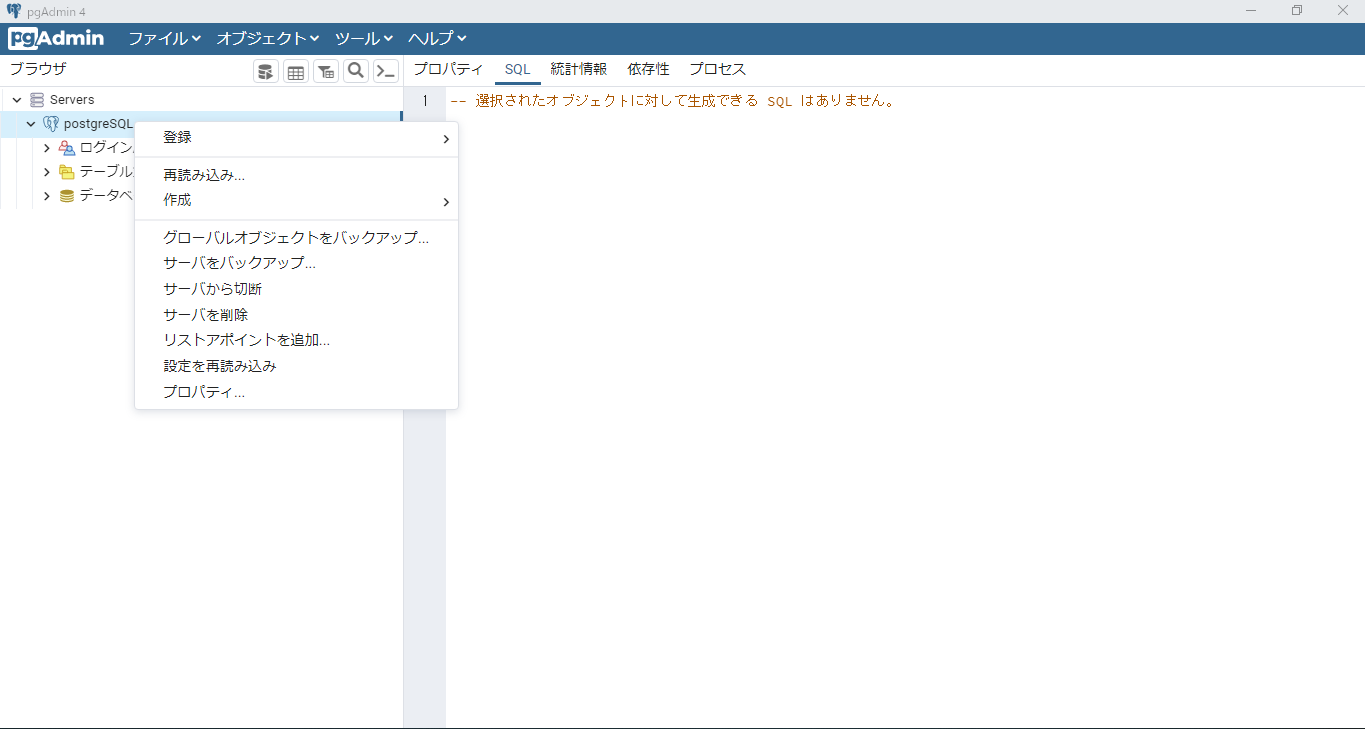
Task: Switch to the SQL tab
Action: click(517, 69)
